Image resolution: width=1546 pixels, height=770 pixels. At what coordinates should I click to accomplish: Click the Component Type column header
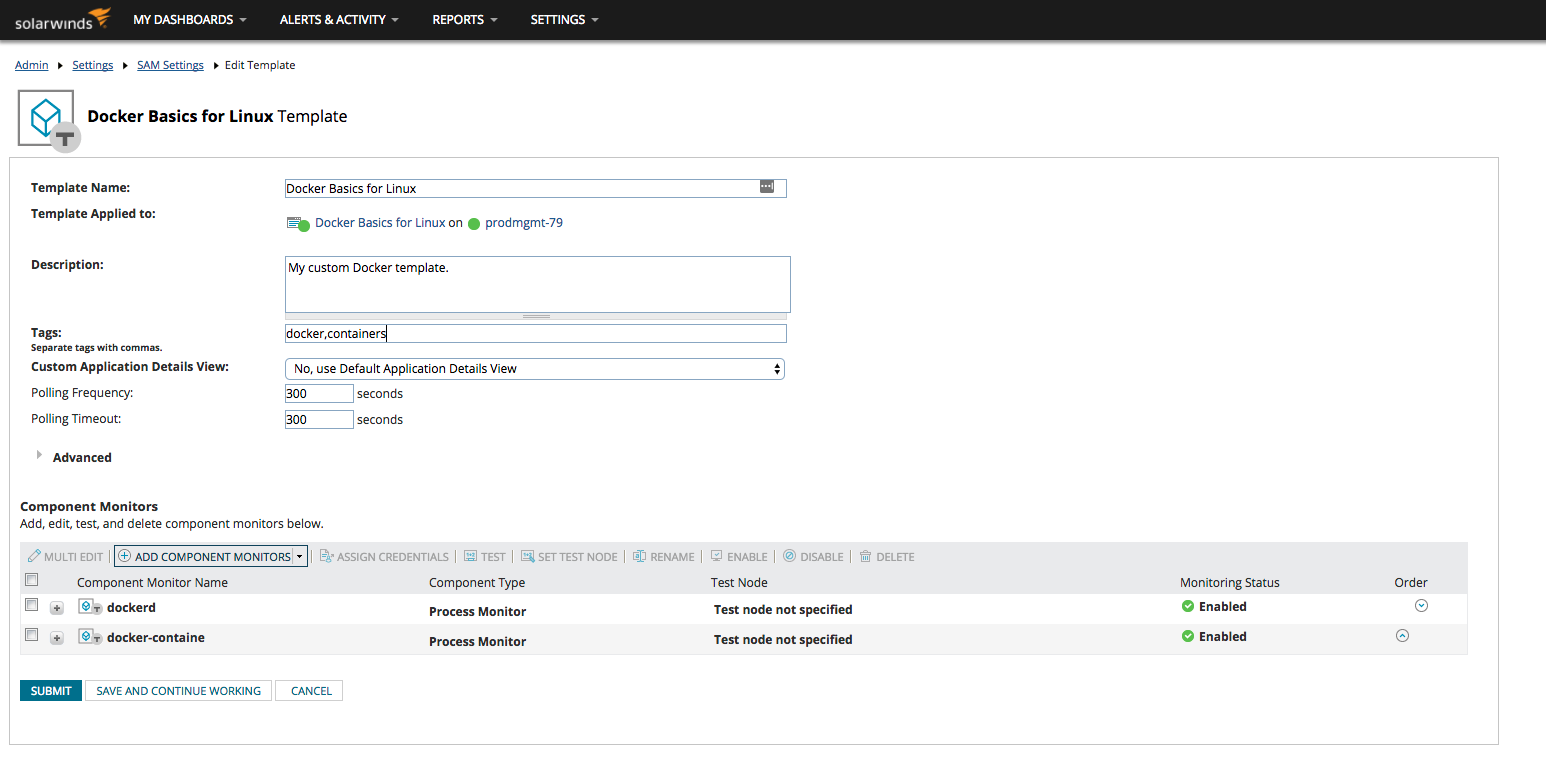477,582
